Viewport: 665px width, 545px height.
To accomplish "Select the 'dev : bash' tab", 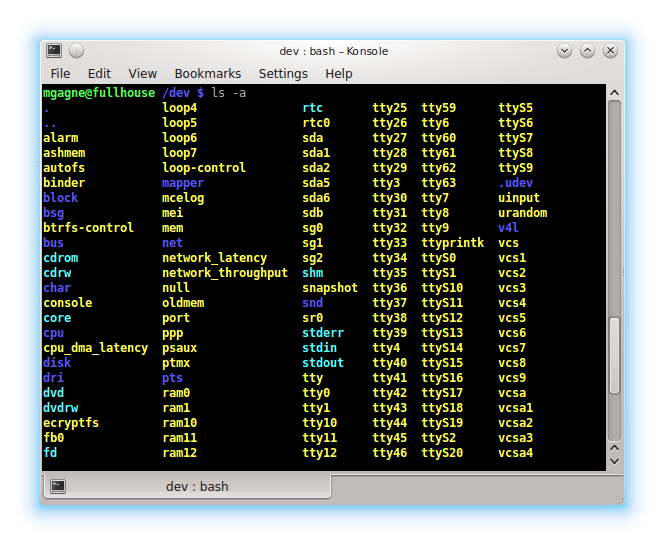I will coord(187,486).
